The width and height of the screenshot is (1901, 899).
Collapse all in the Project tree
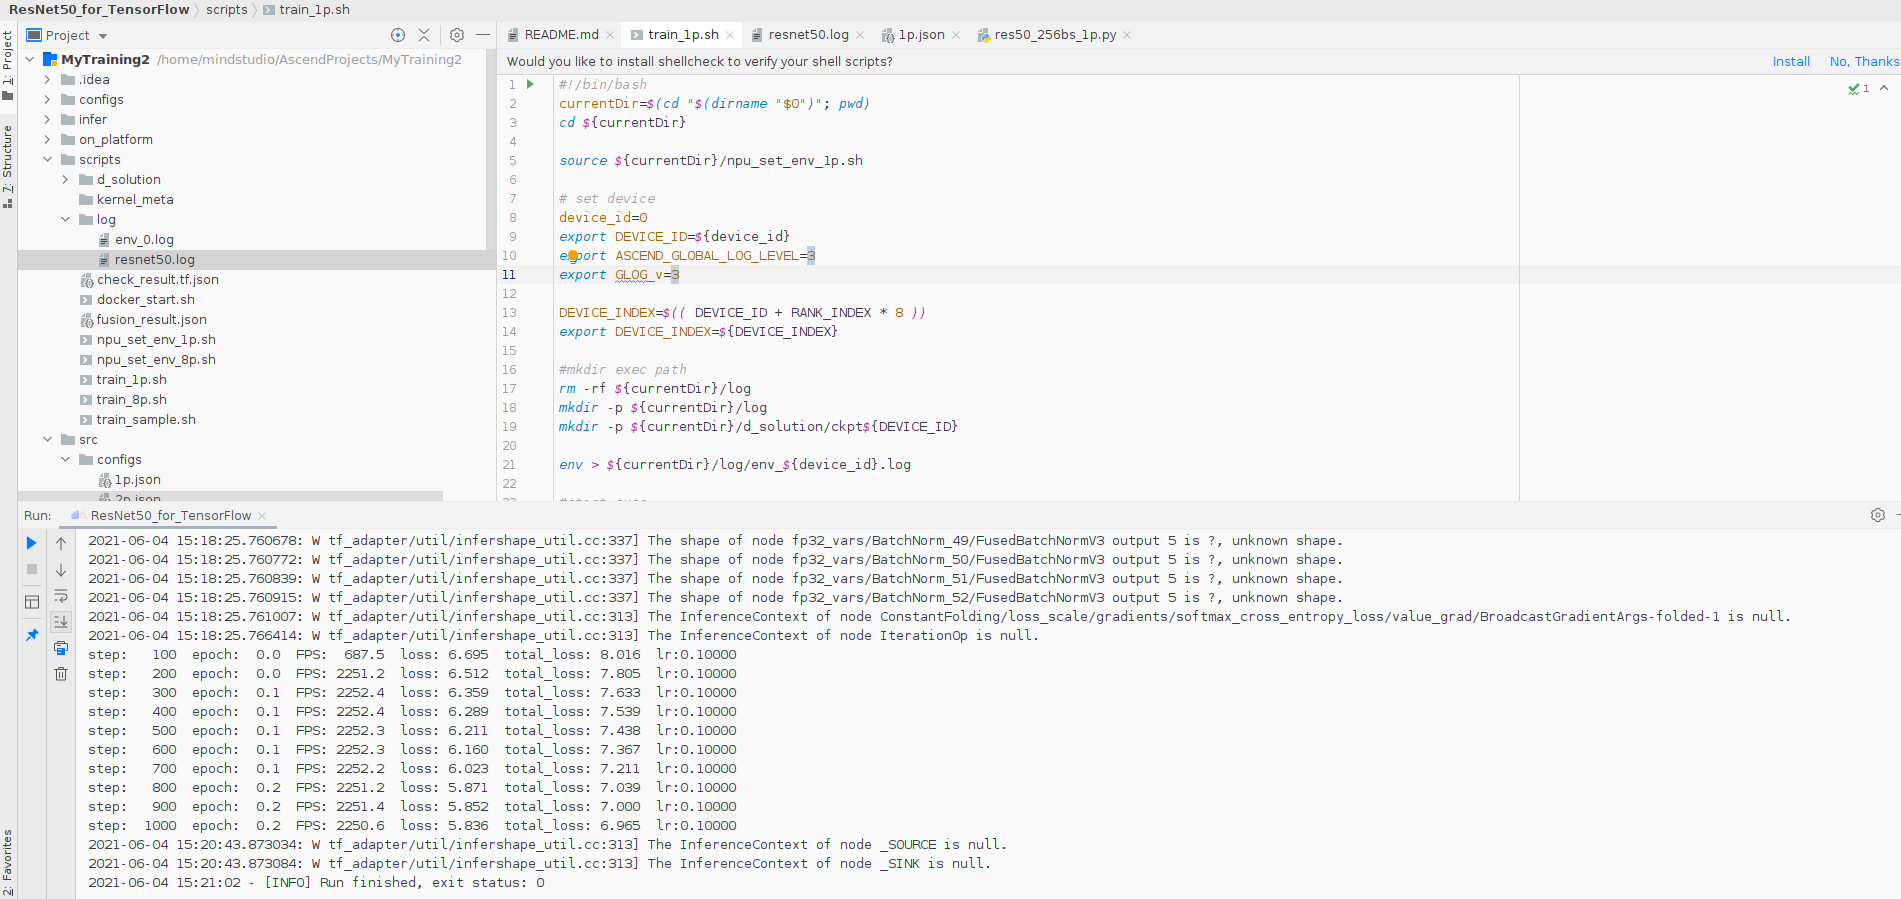tap(424, 35)
